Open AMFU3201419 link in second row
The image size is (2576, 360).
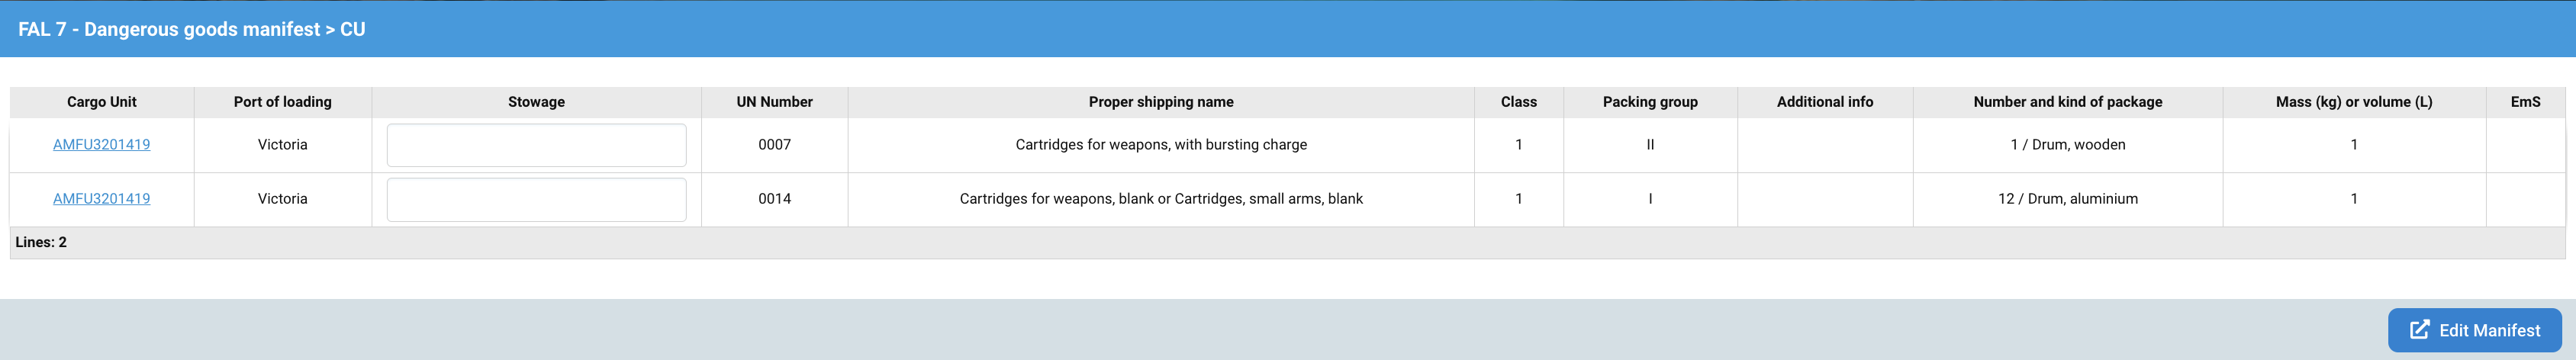101,199
